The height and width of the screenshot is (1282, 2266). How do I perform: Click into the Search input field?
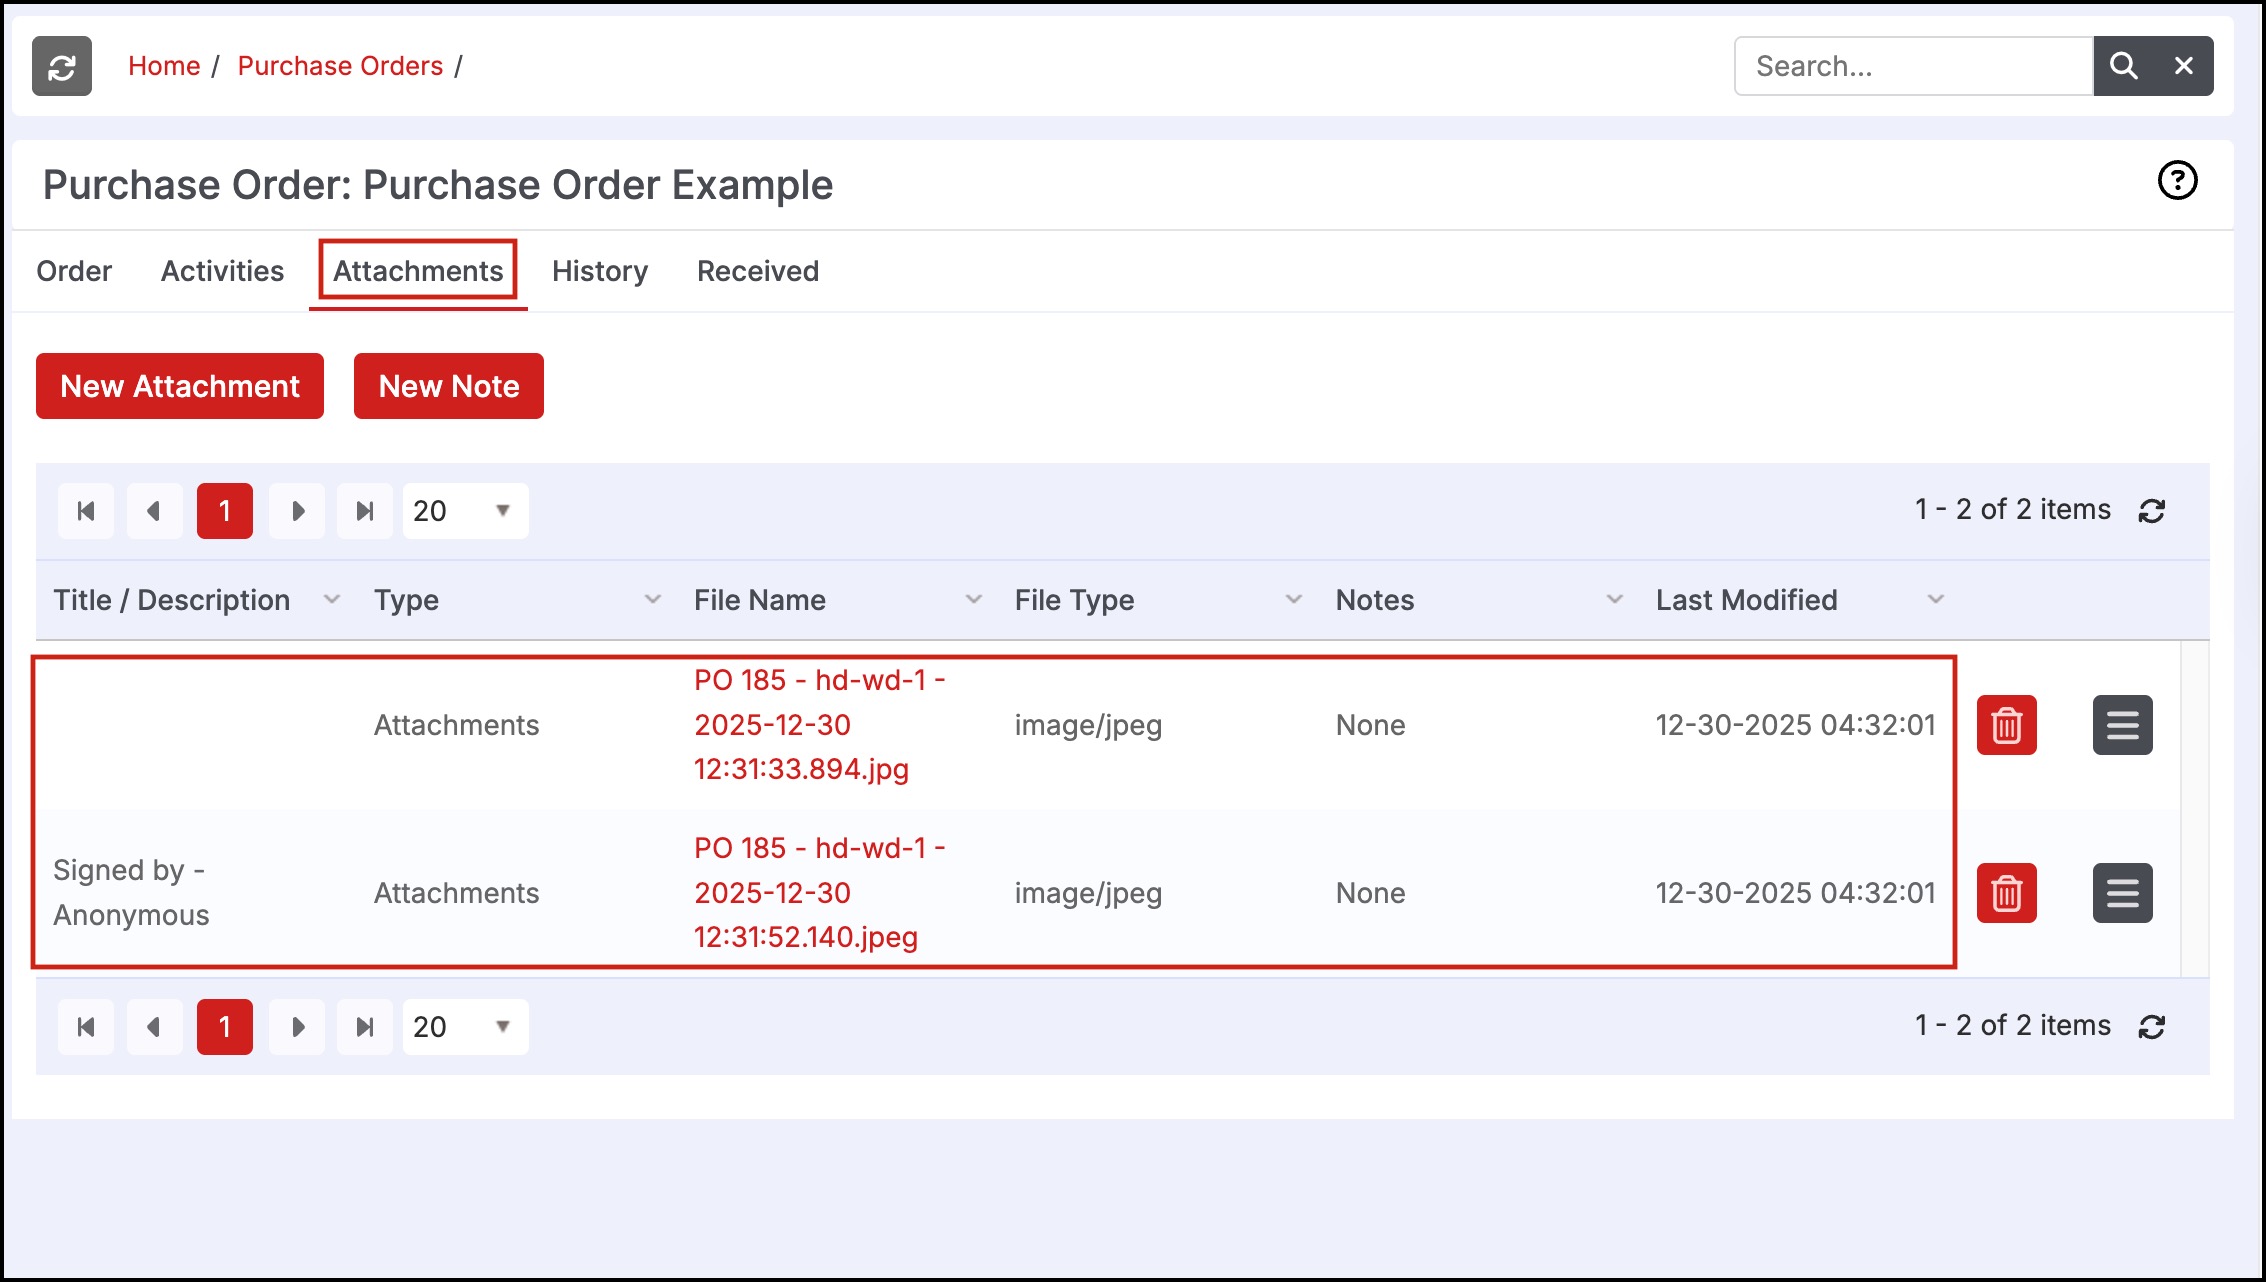pyautogui.click(x=1912, y=66)
